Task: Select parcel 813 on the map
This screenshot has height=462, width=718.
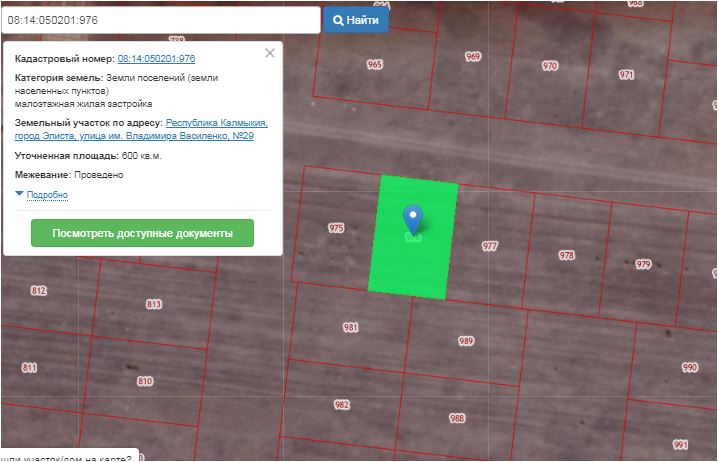Action: (x=153, y=304)
